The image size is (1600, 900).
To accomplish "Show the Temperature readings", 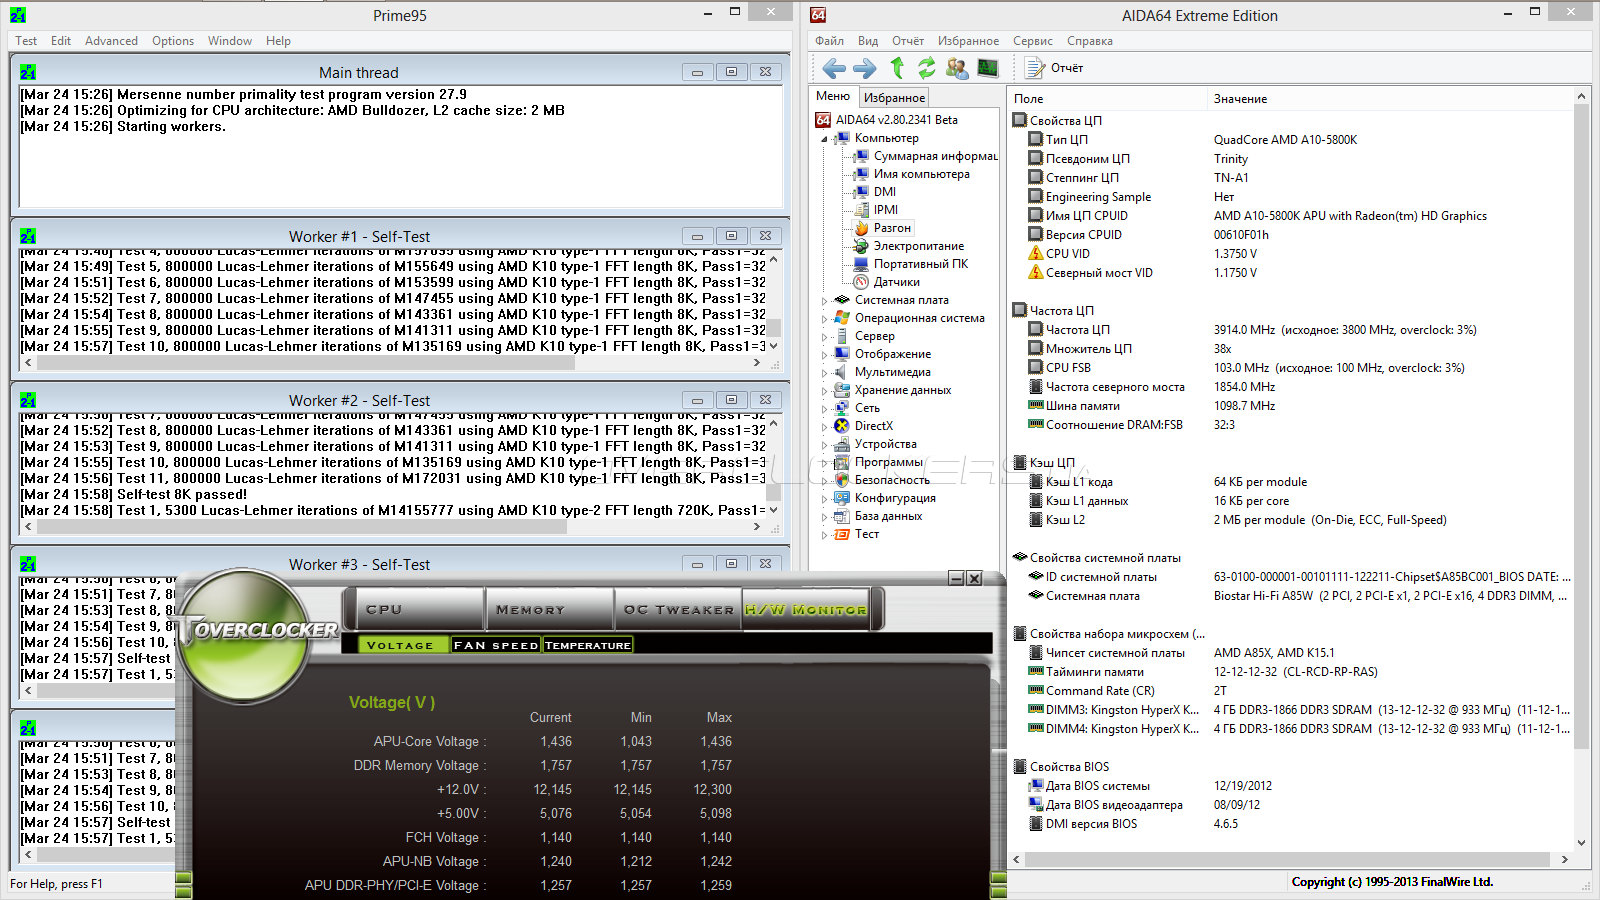I will tap(588, 645).
